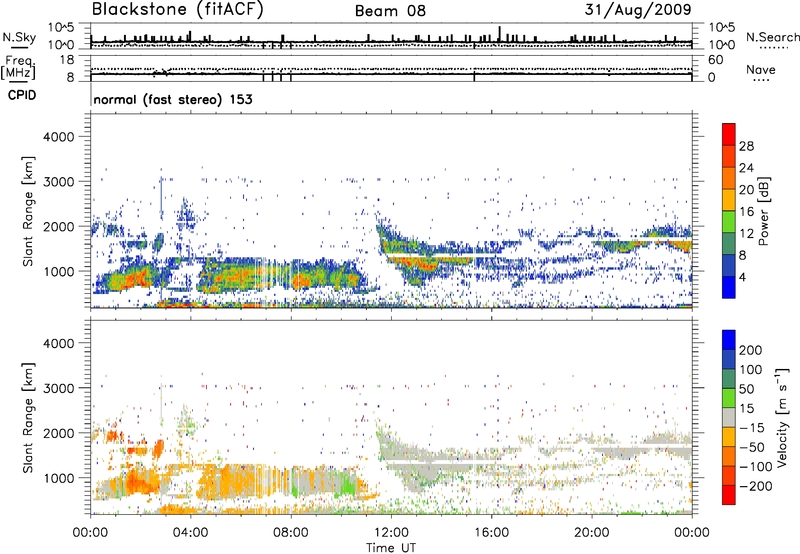
Task: Click the "Blackstone (fitACF)" title text
Action: coord(178,10)
